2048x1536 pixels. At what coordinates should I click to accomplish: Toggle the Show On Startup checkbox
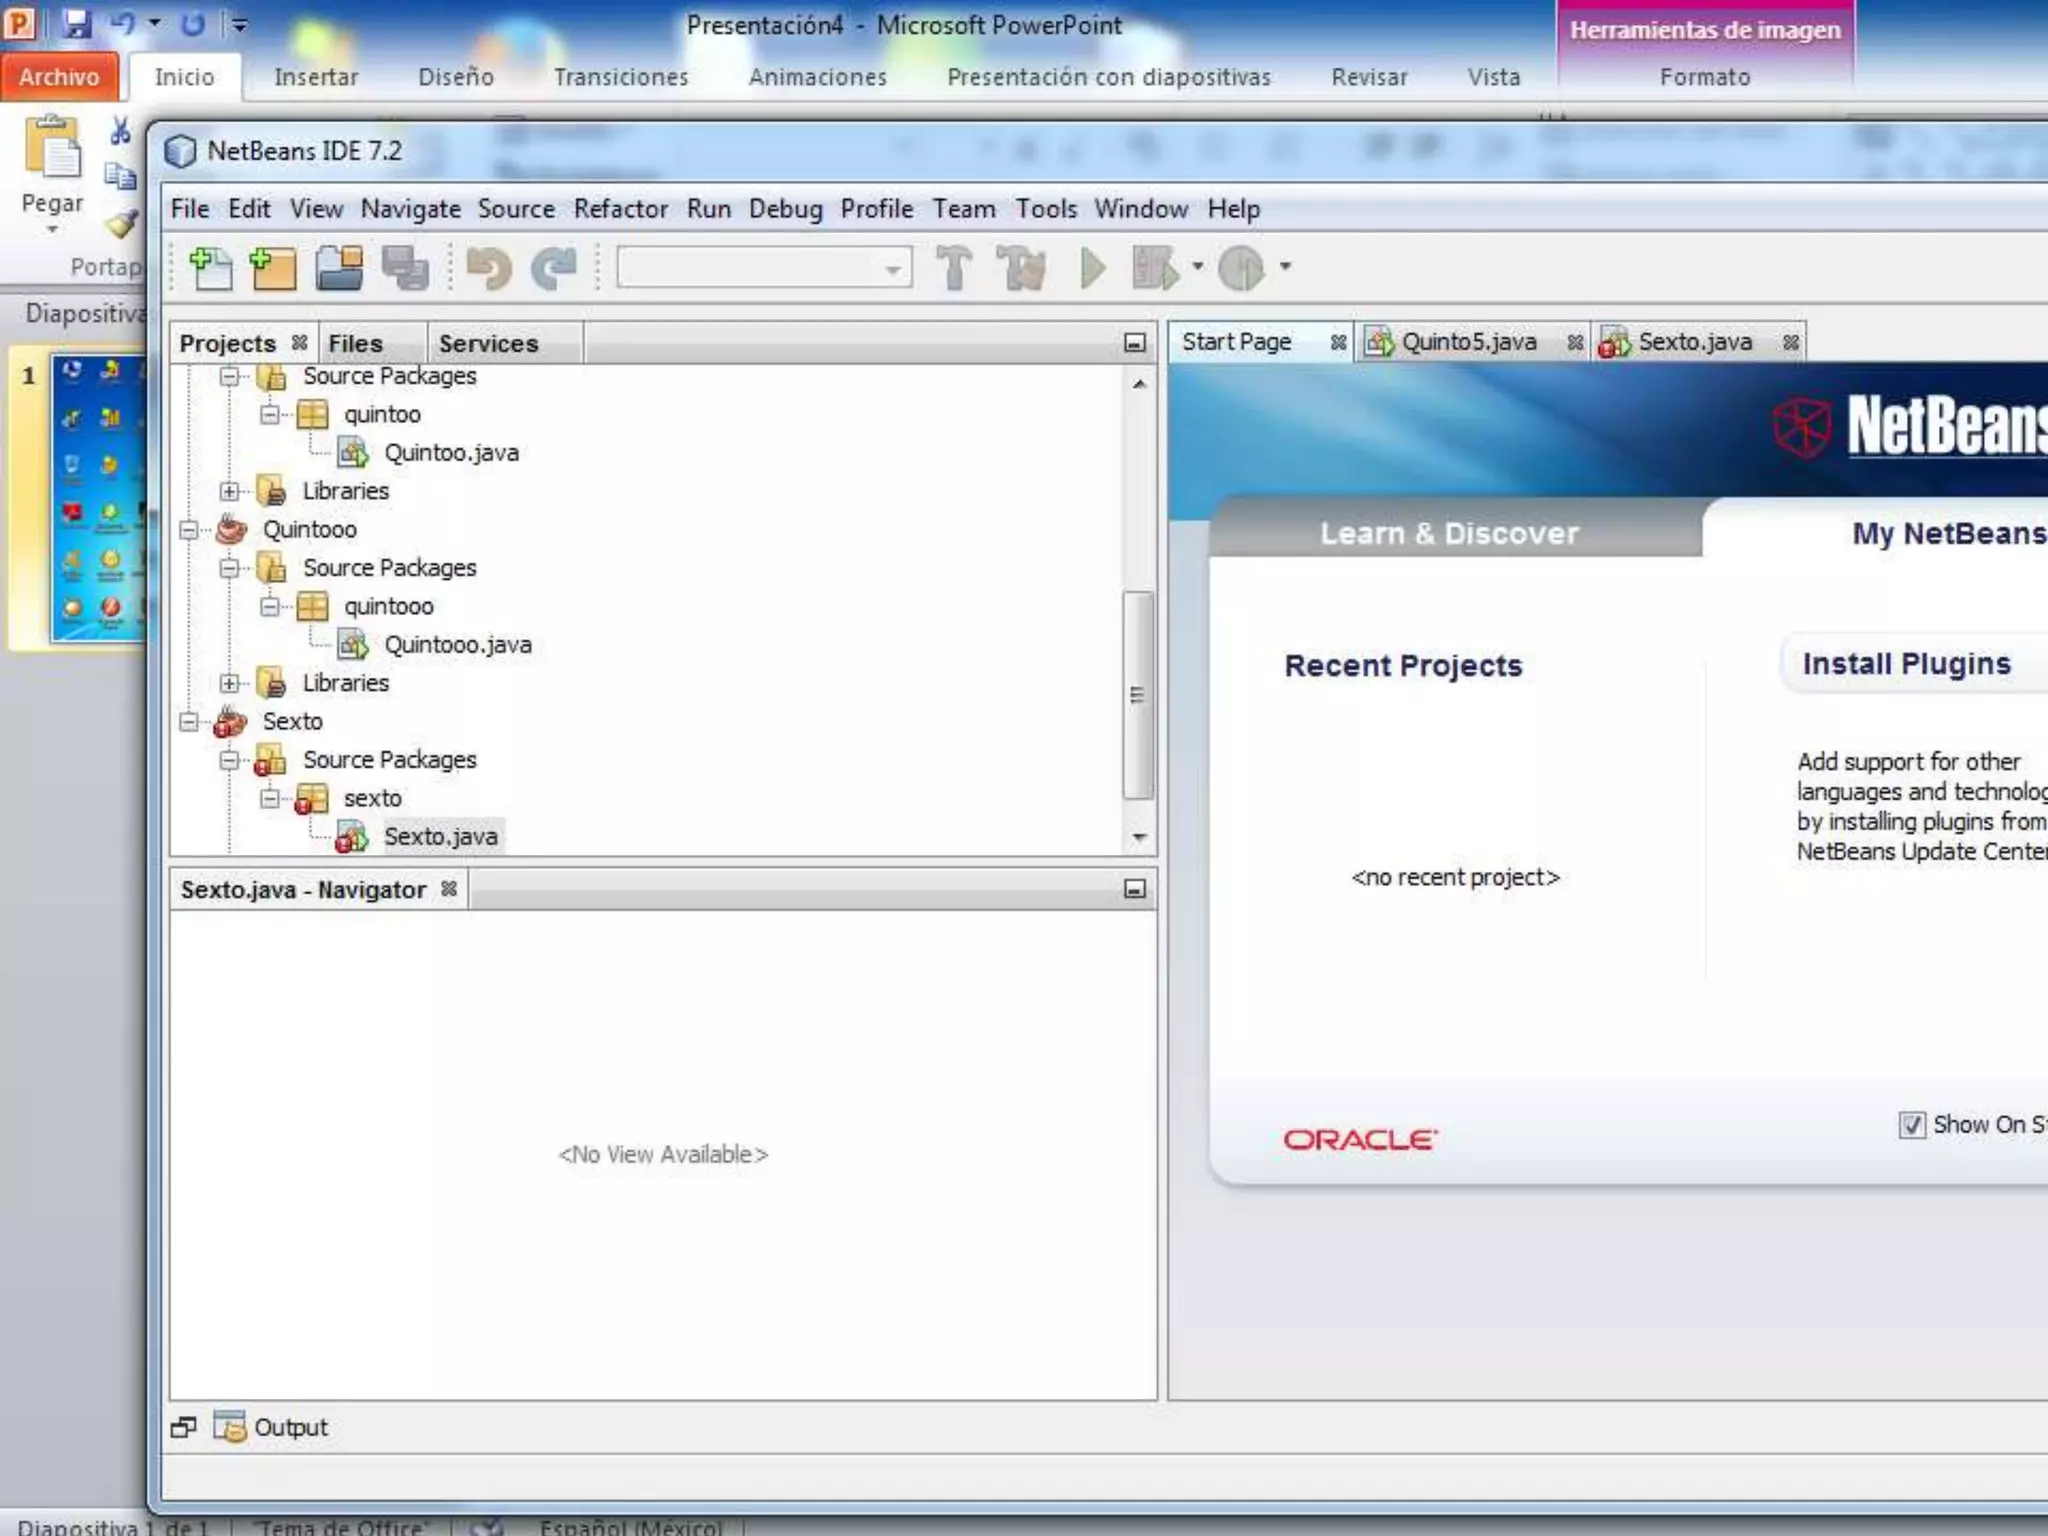(x=1911, y=1125)
